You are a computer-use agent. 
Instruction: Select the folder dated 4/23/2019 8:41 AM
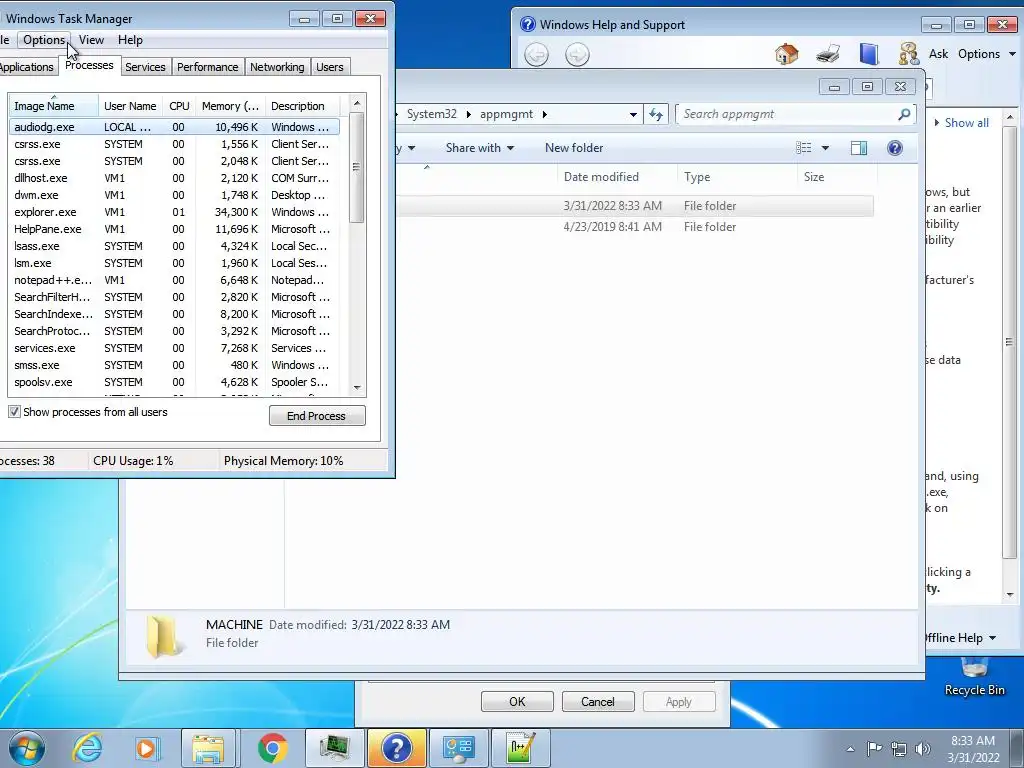[x=635, y=227]
